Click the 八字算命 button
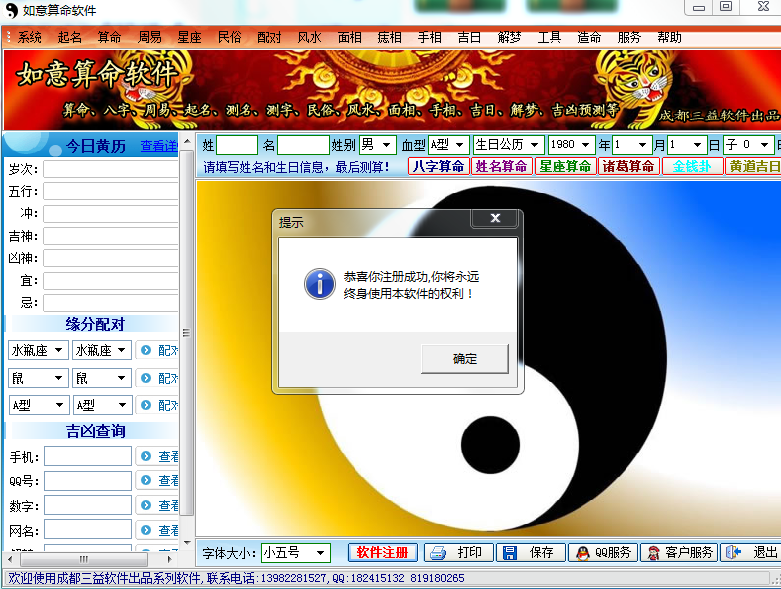This screenshot has width=781, height=589. pos(439,166)
